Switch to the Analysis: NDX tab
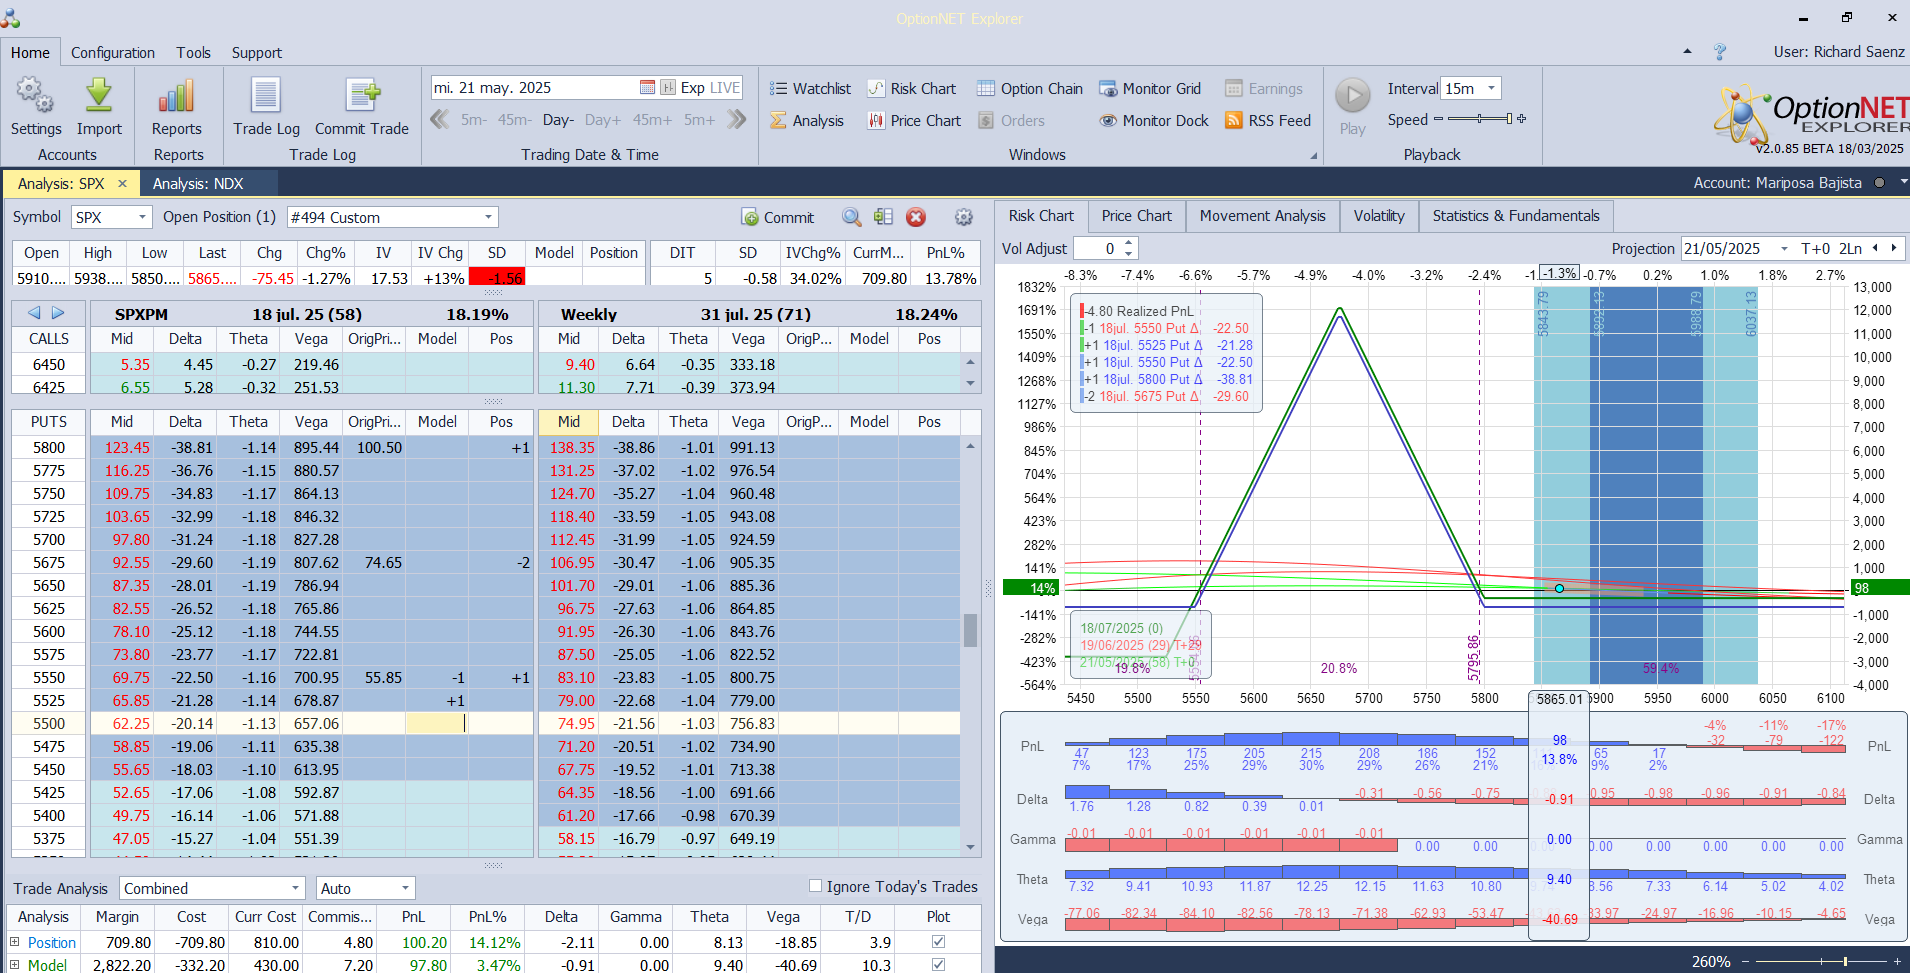 (198, 184)
